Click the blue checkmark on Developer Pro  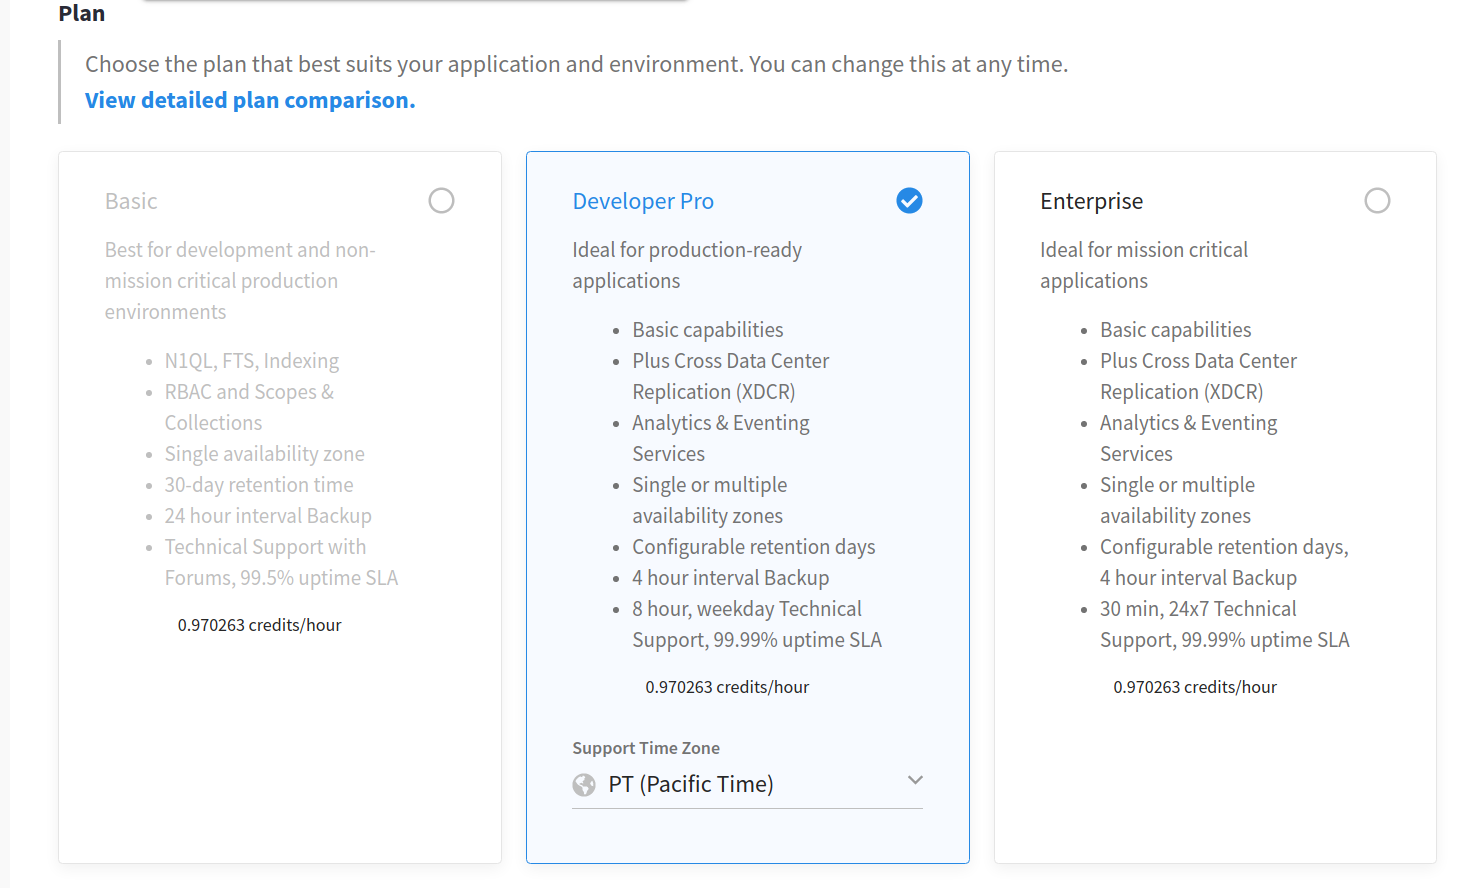coord(909,200)
